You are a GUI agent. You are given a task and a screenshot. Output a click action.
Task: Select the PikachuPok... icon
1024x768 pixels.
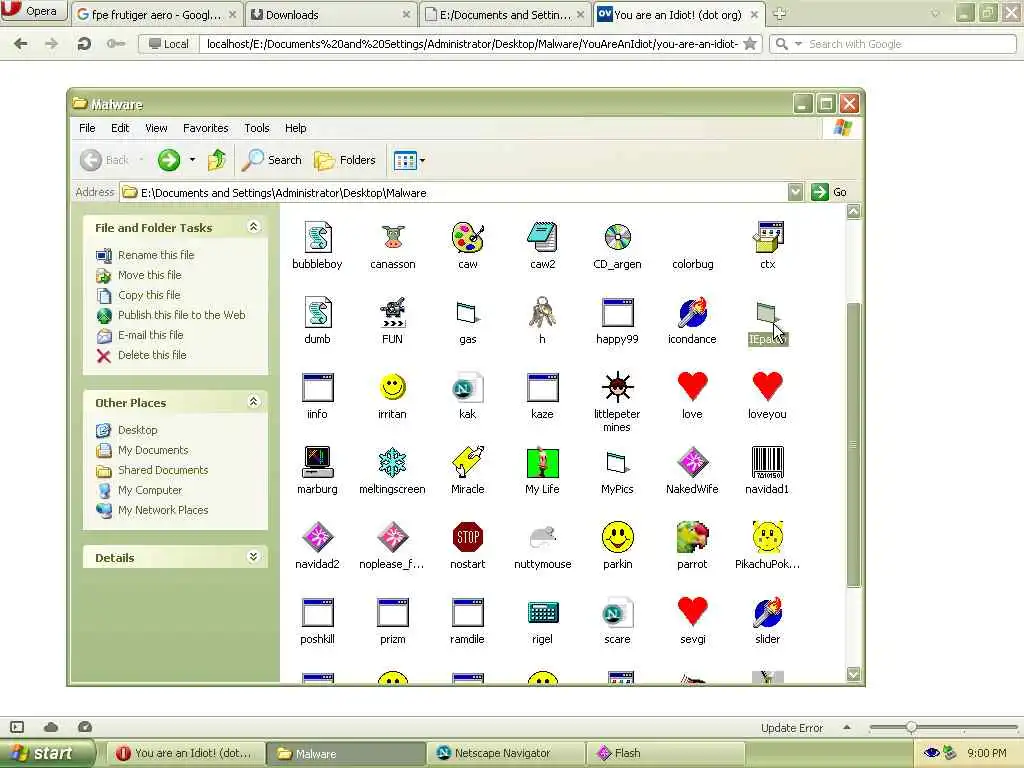click(767, 537)
